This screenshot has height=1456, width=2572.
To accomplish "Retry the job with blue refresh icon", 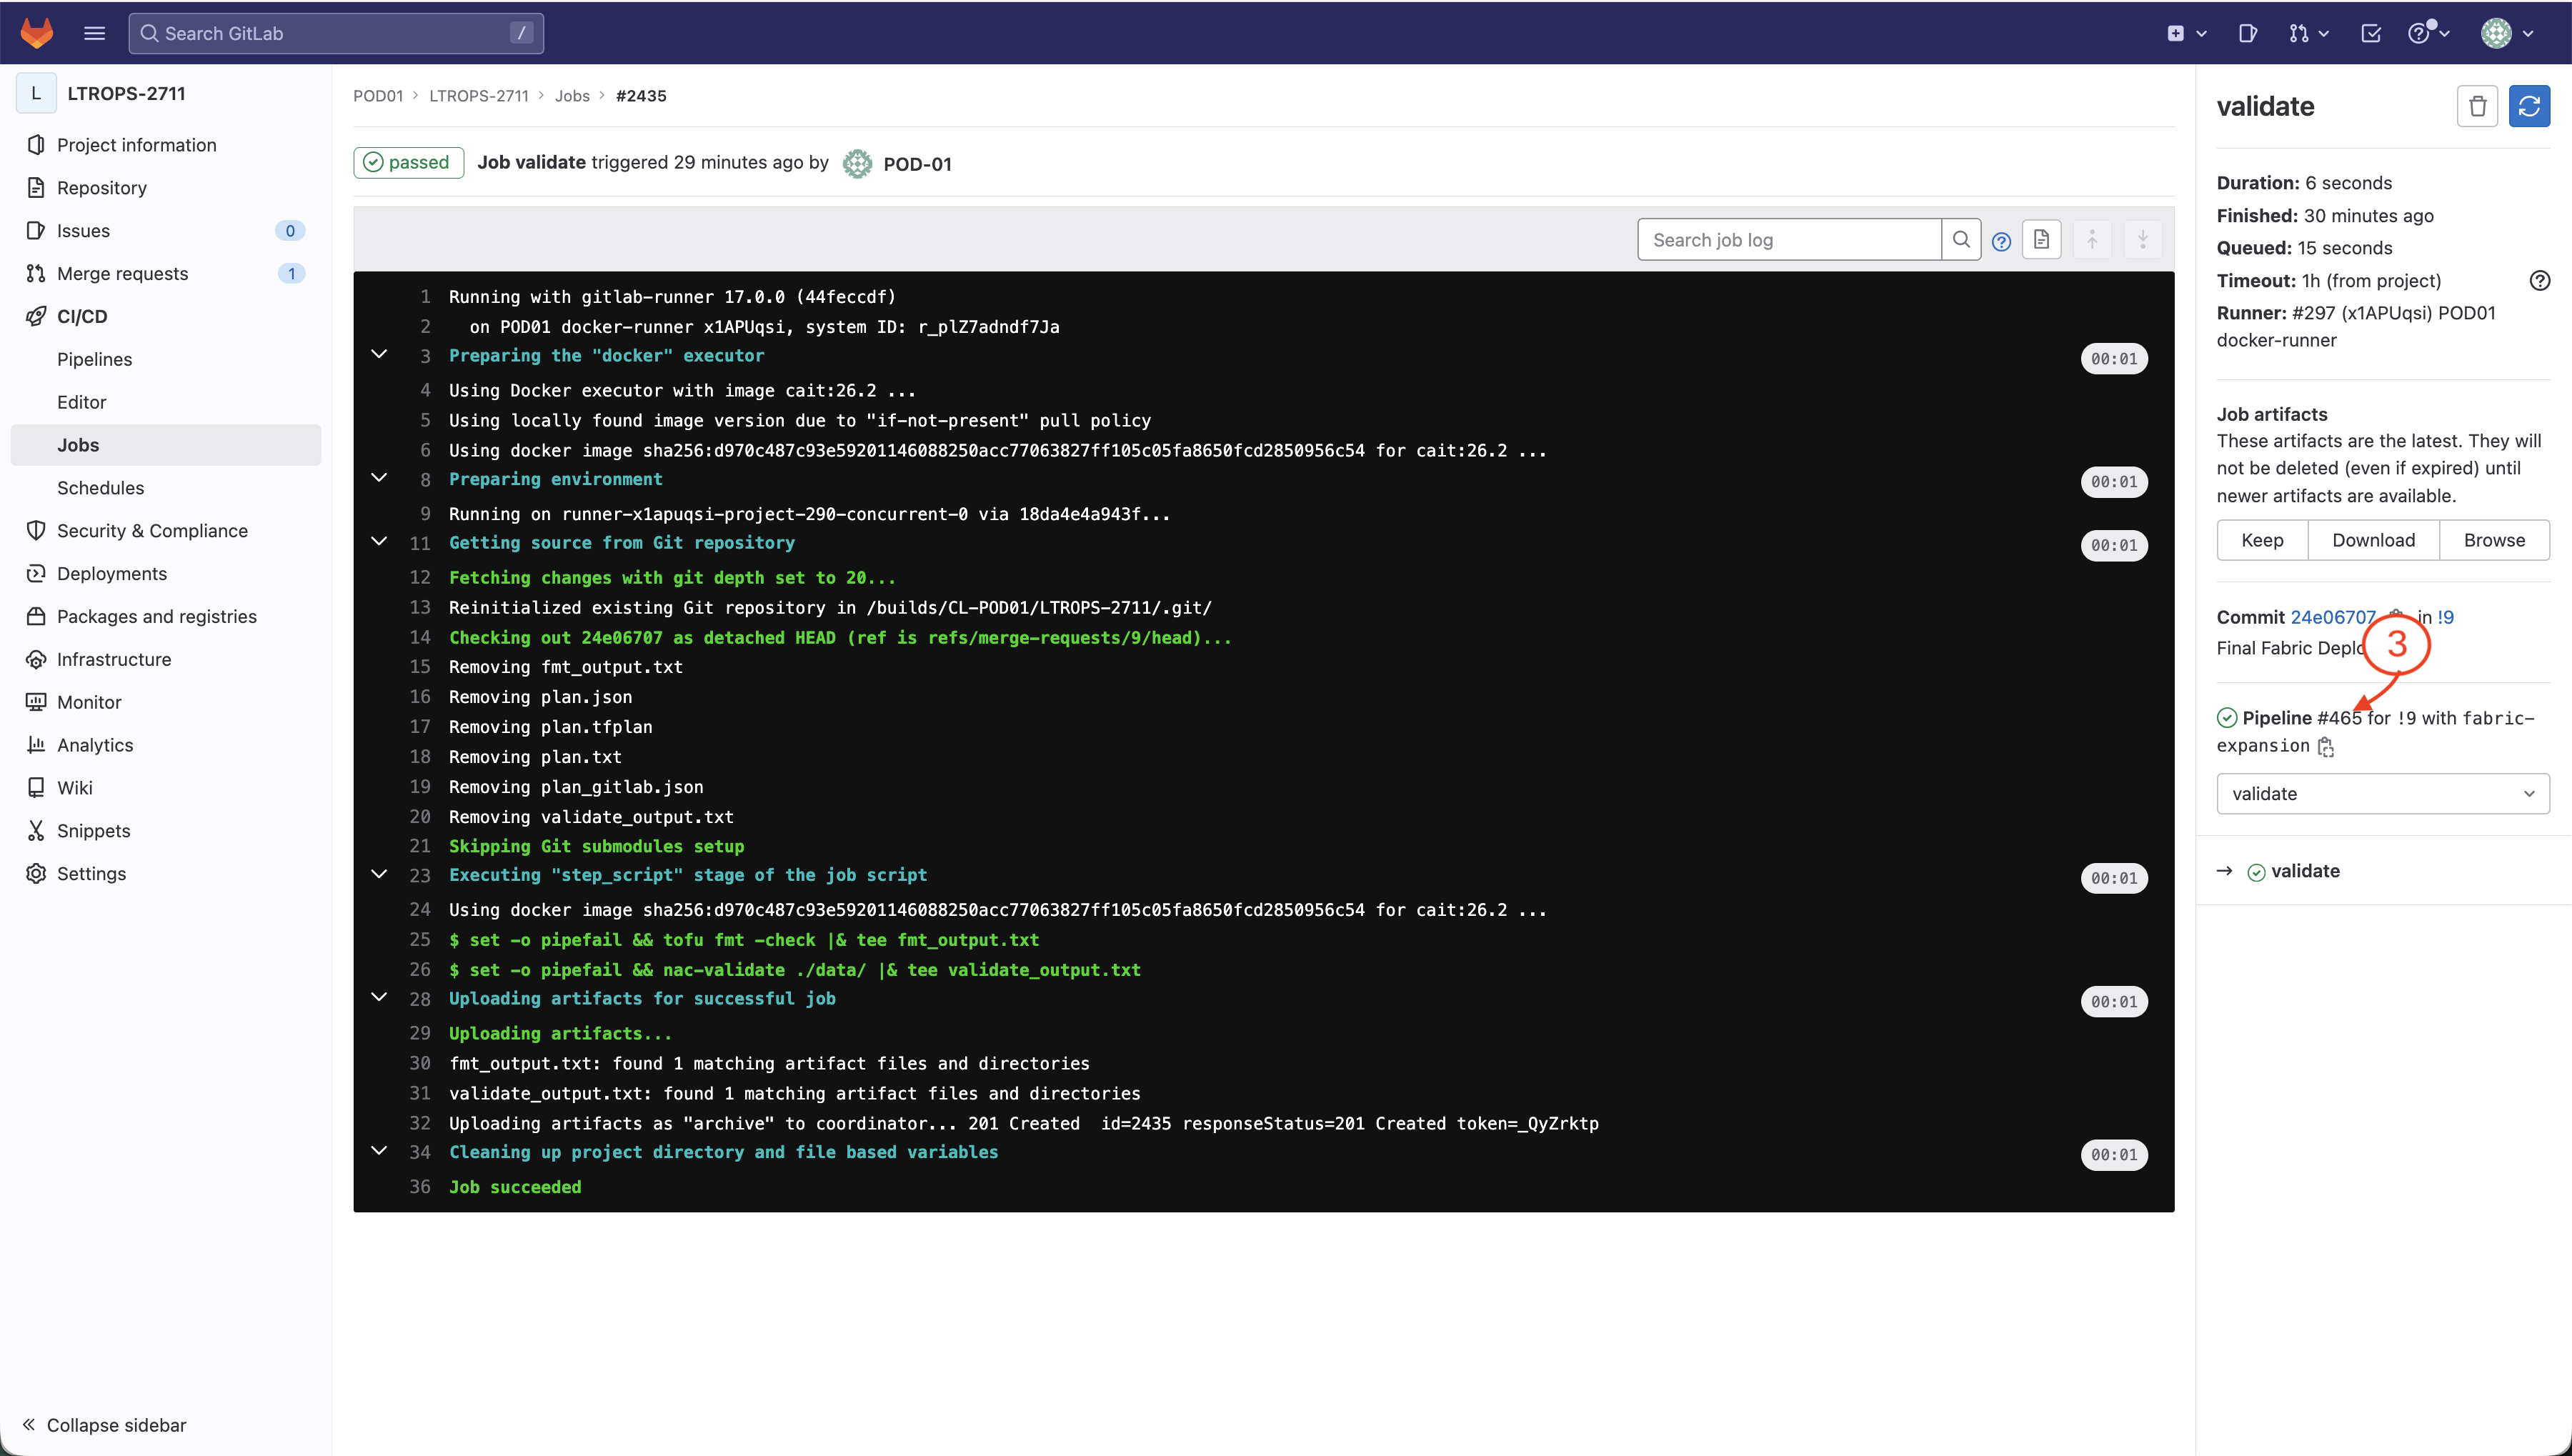I will pyautogui.click(x=2529, y=106).
